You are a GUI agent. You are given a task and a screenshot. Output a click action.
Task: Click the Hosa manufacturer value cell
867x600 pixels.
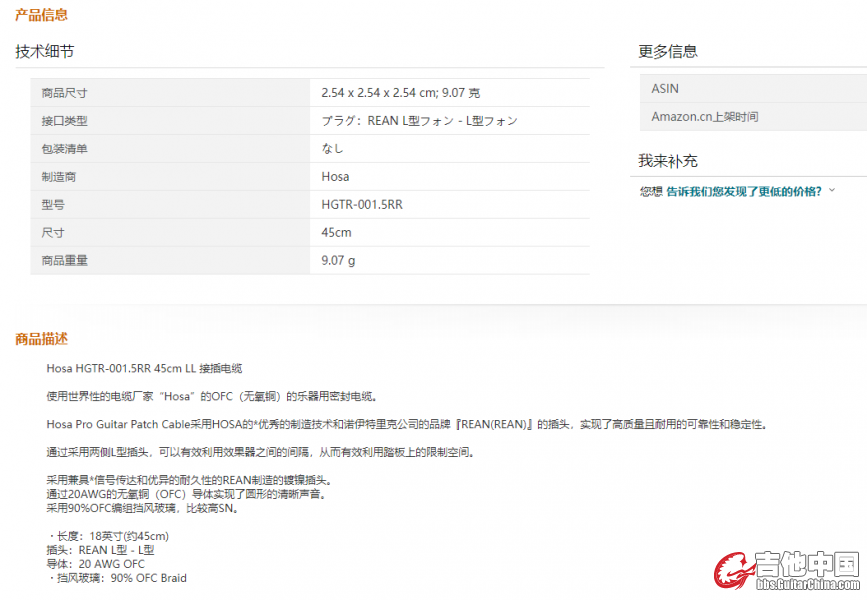(x=335, y=177)
